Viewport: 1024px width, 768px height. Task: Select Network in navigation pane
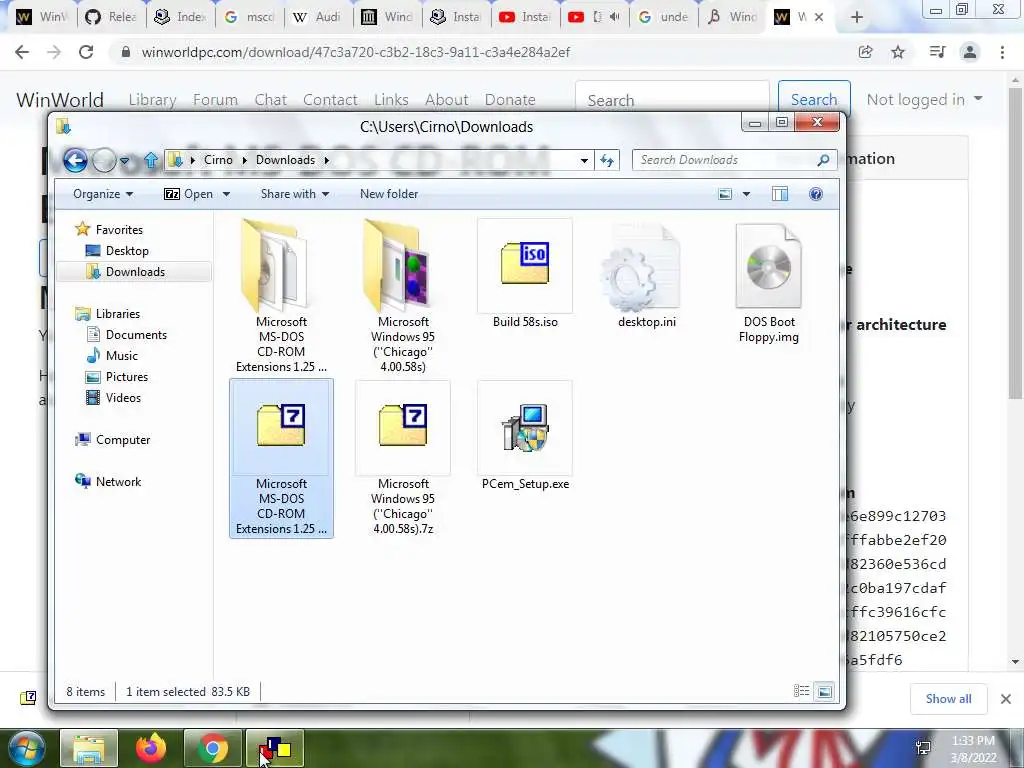tap(108, 481)
